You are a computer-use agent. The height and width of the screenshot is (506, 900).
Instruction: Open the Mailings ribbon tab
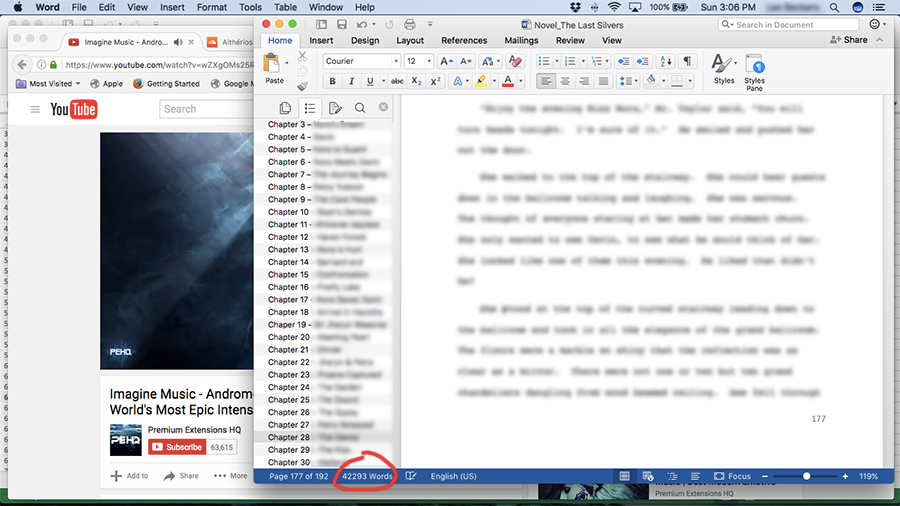(x=521, y=40)
